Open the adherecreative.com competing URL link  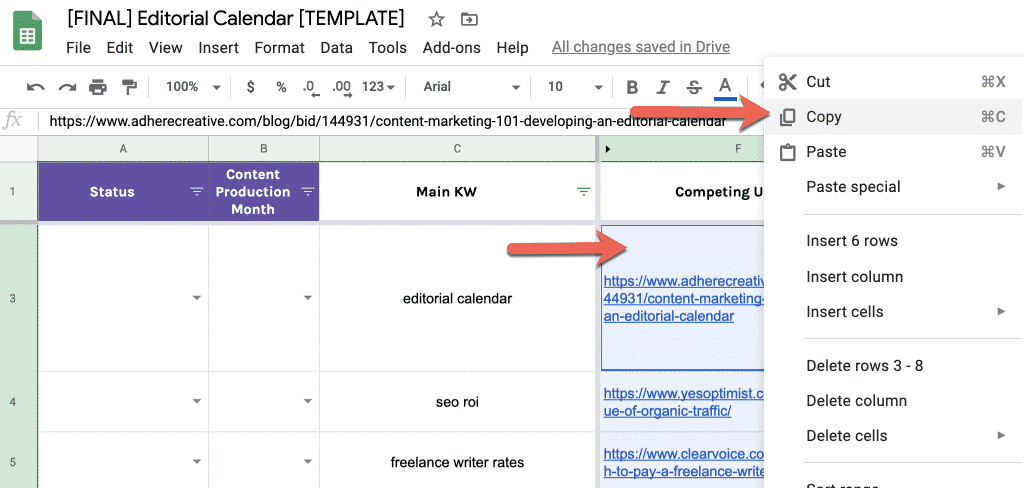(683, 299)
